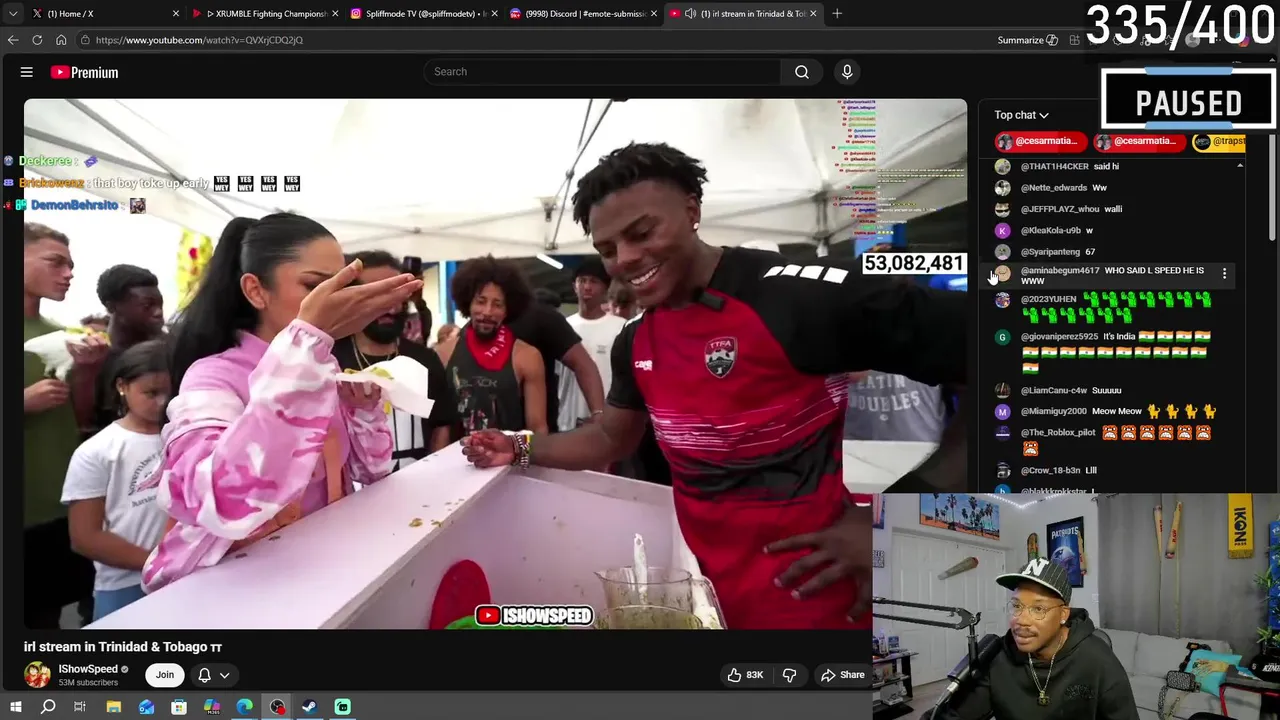
Task: Click @The_Roblox_pilot username in chat
Action: pos(1058,433)
